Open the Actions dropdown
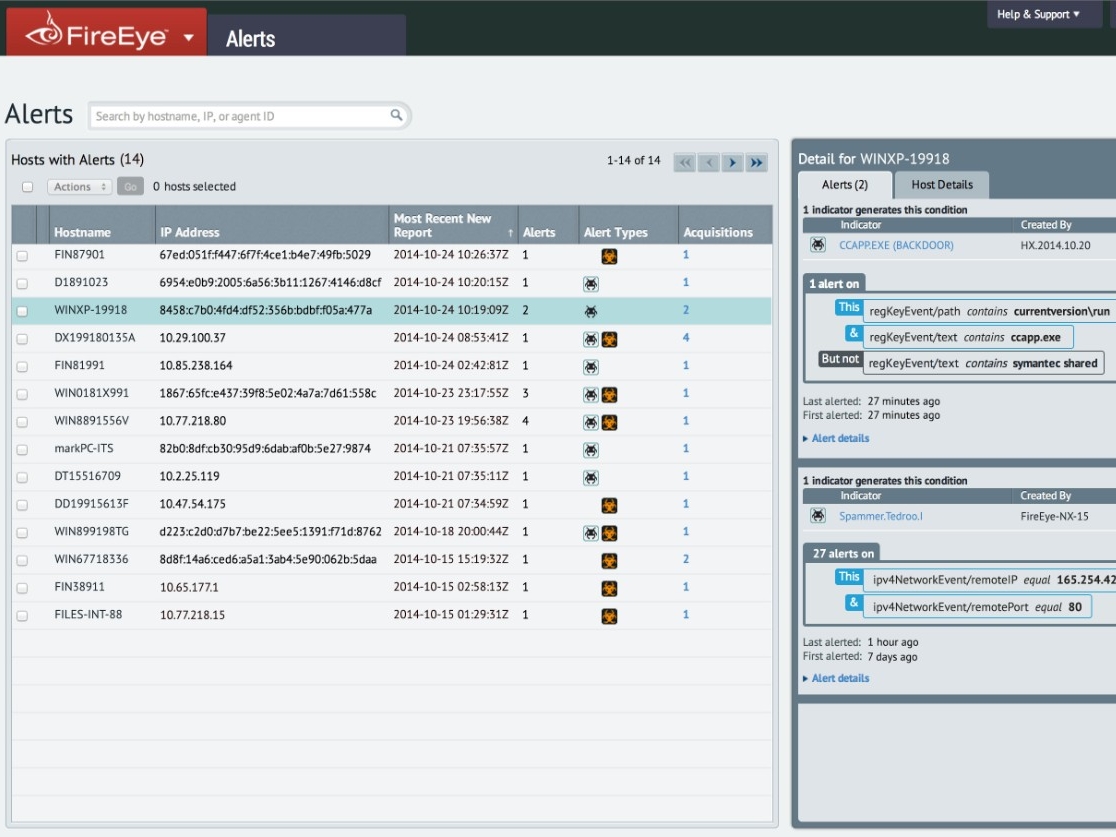1116x837 pixels. pos(80,186)
